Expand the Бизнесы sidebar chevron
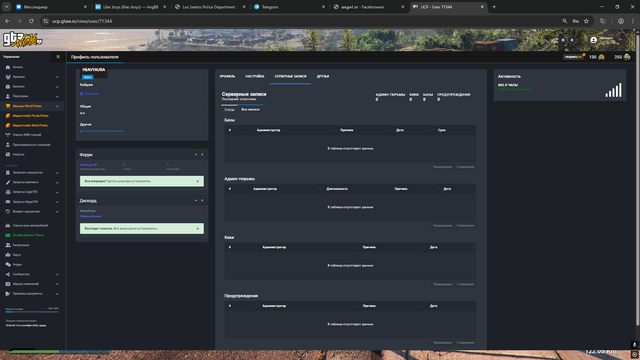640x360 pixels. 57,87
